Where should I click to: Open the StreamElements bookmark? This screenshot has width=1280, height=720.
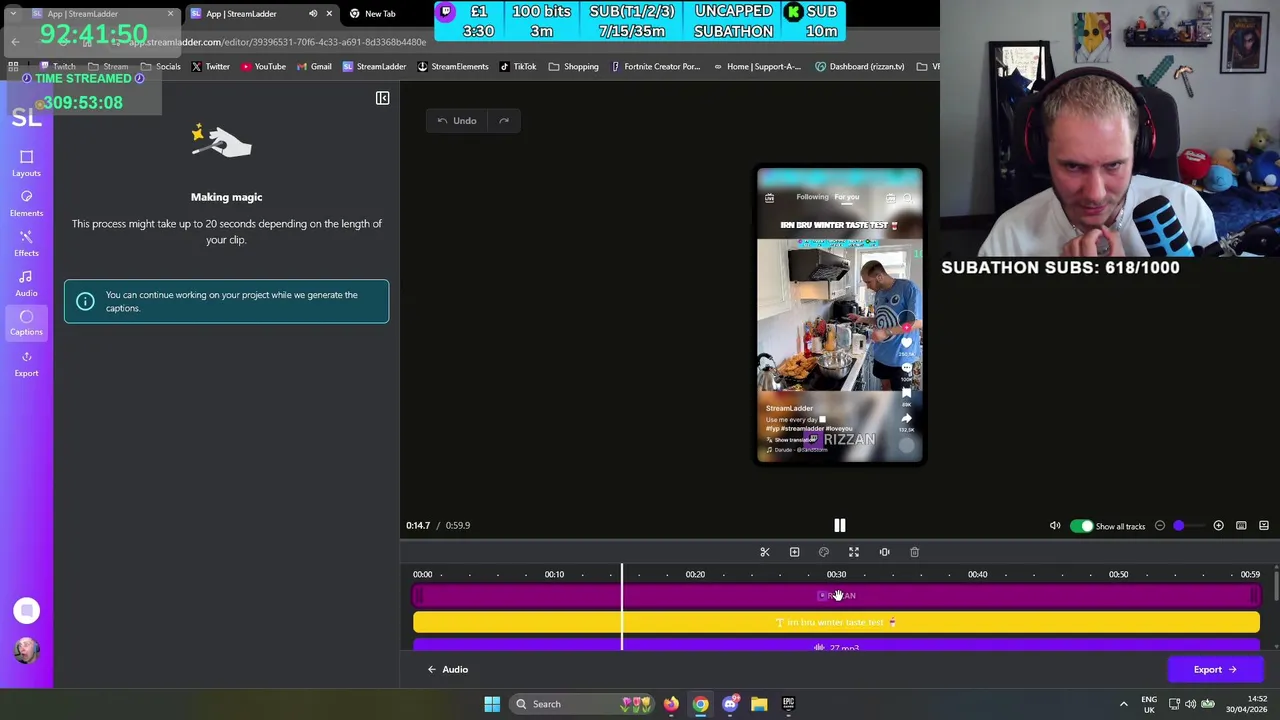pyautogui.click(x=453, y=67)
